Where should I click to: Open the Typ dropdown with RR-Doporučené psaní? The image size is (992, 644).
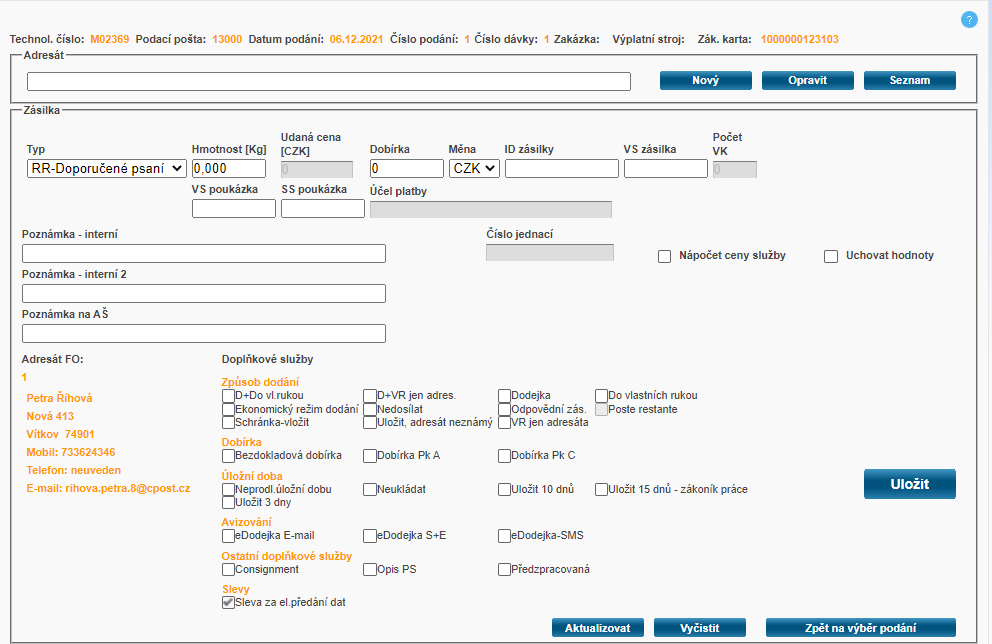106,169
